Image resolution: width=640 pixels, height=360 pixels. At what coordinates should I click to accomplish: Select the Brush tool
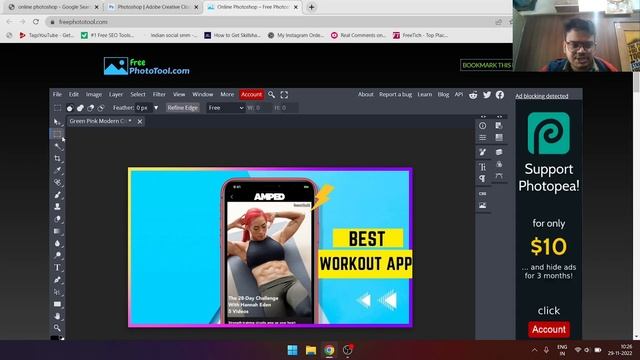(x=57, y=195)
